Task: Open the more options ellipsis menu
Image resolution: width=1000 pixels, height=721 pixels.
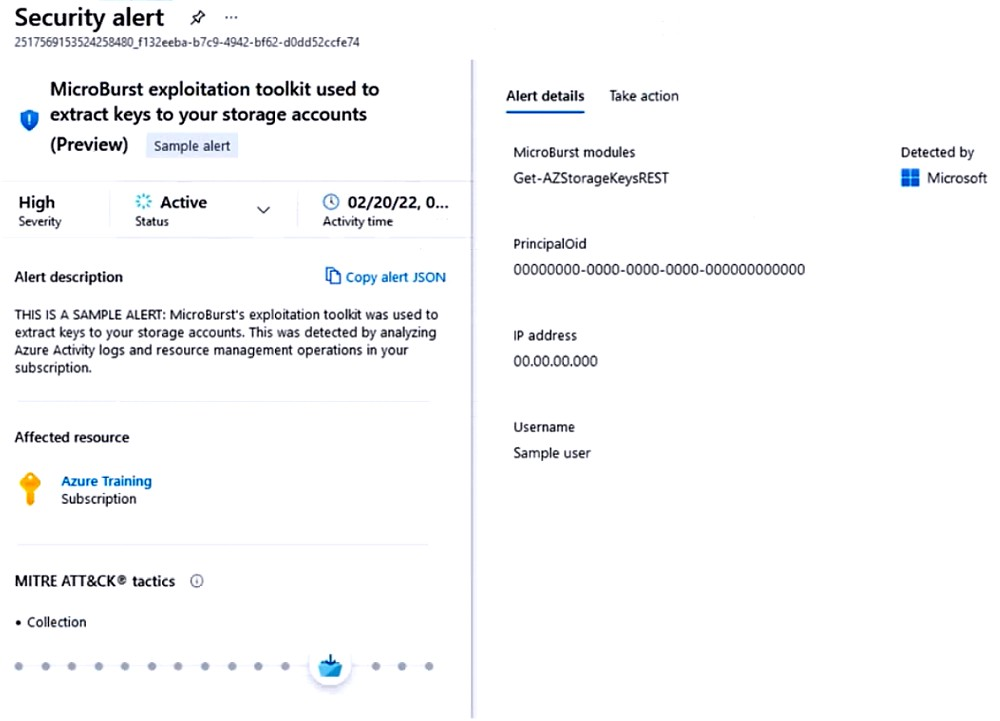Action: click(232, 18)
